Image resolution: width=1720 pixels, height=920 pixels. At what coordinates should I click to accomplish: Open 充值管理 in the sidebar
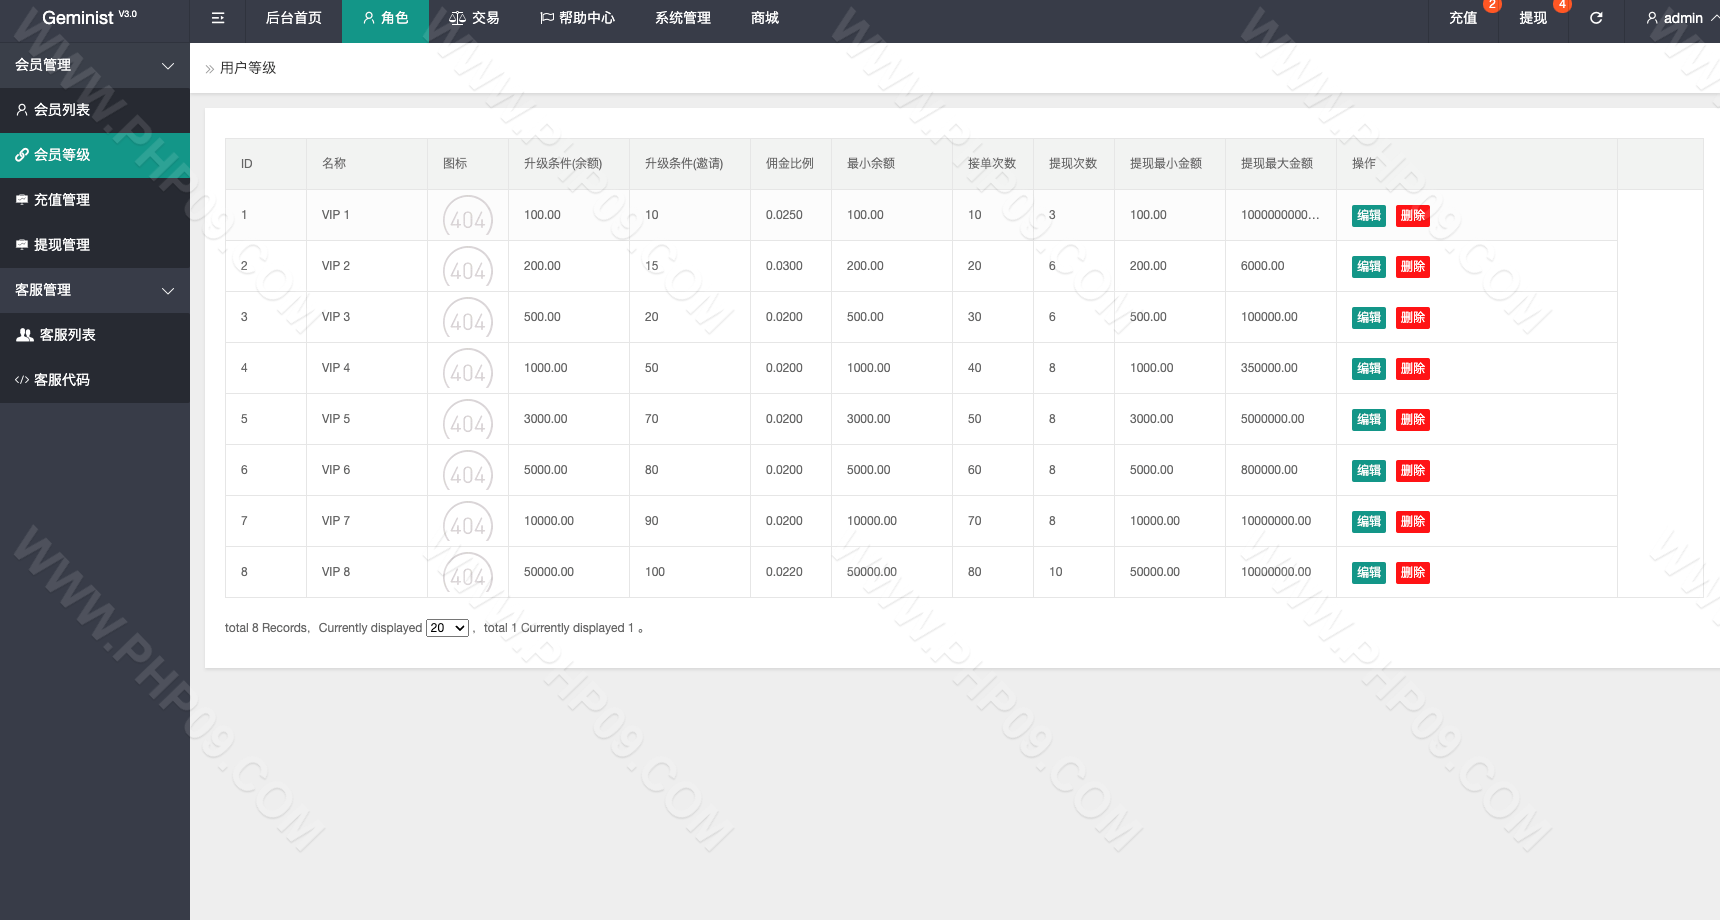click(62, 200)
